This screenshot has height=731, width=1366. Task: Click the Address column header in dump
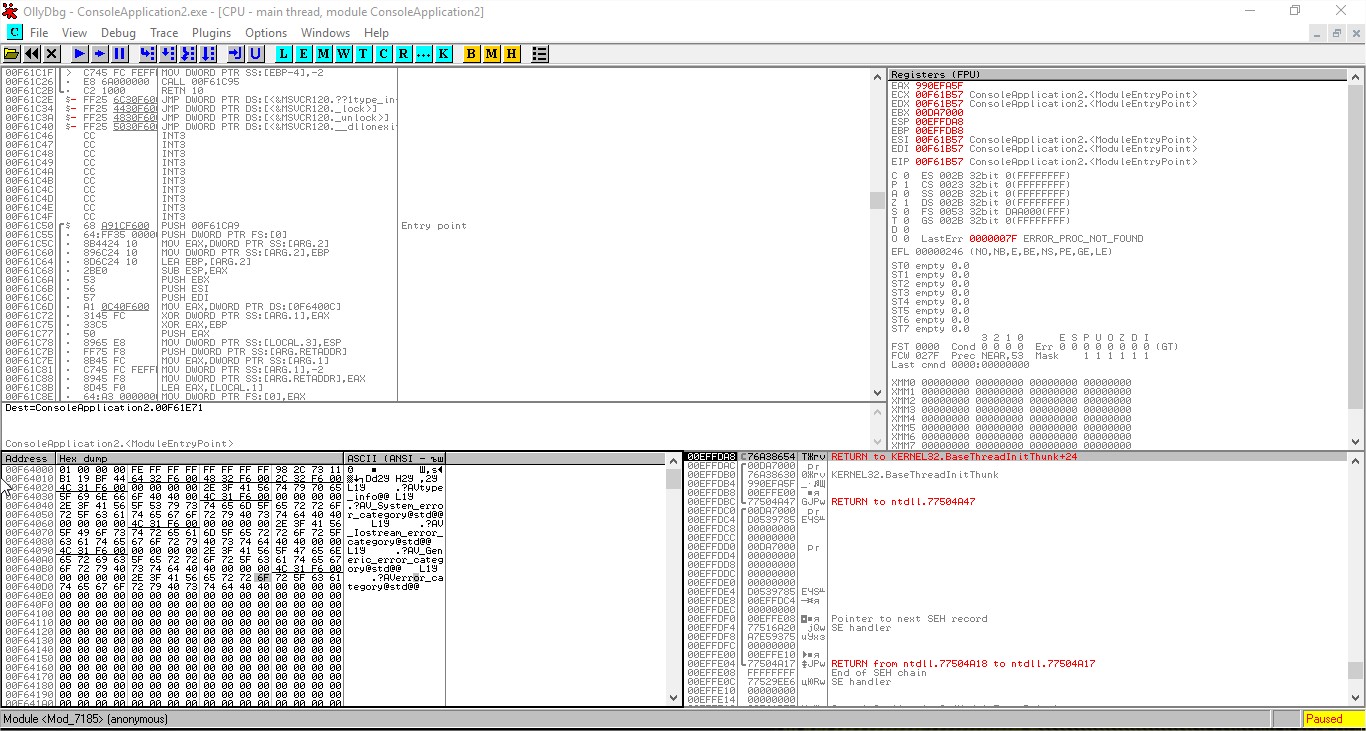coord(28,459)
